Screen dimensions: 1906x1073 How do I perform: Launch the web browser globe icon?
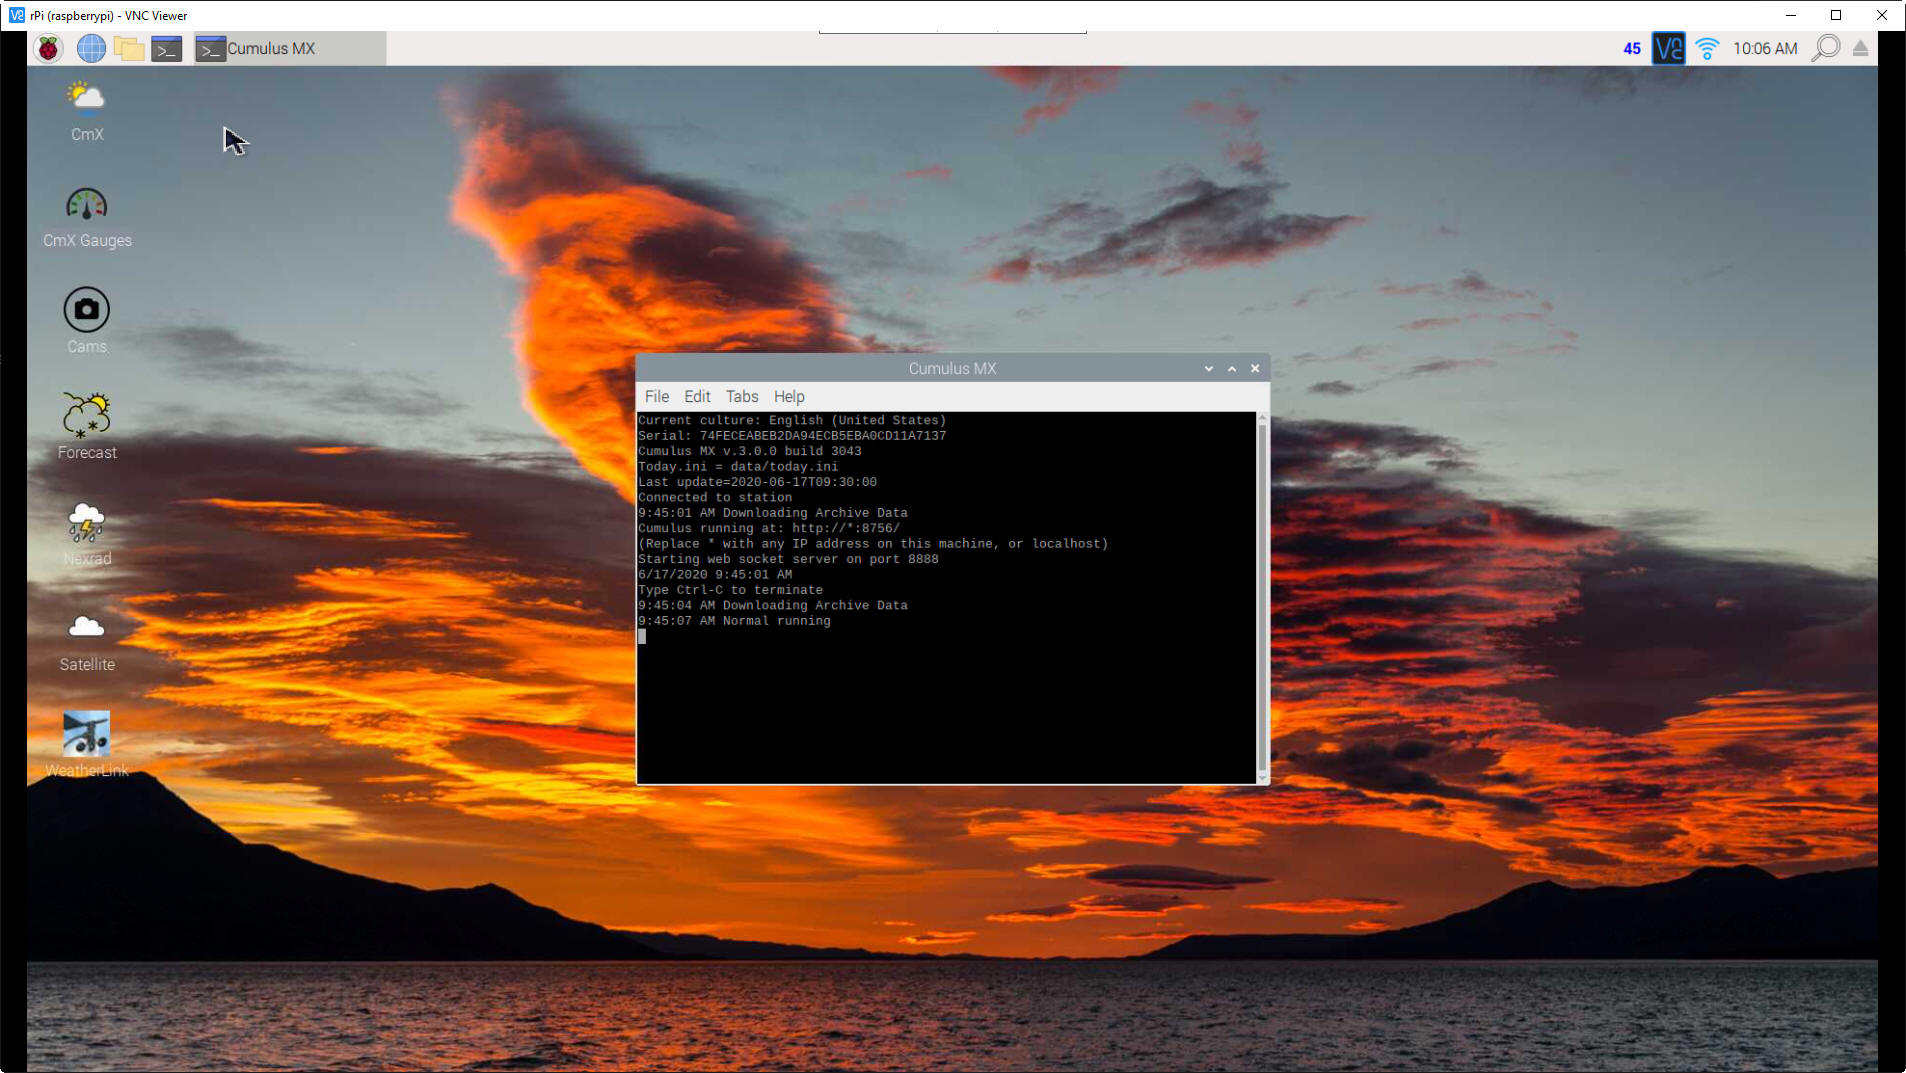pos(91,48)
